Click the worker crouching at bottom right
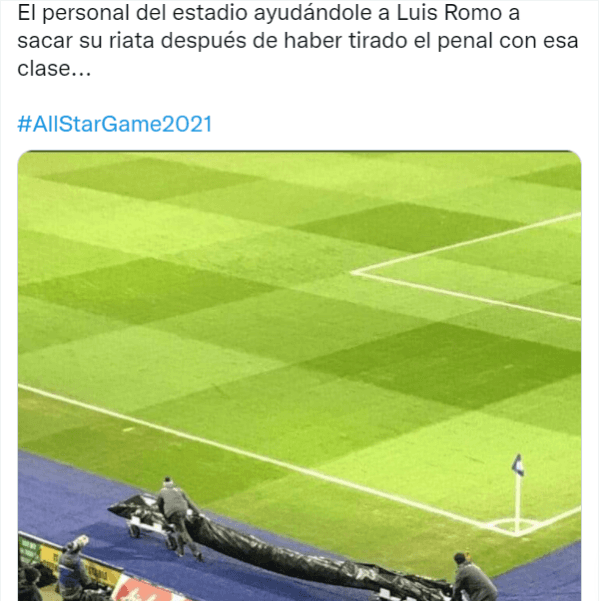This screenshot has height=601, width=600. (x=474, y=579)
